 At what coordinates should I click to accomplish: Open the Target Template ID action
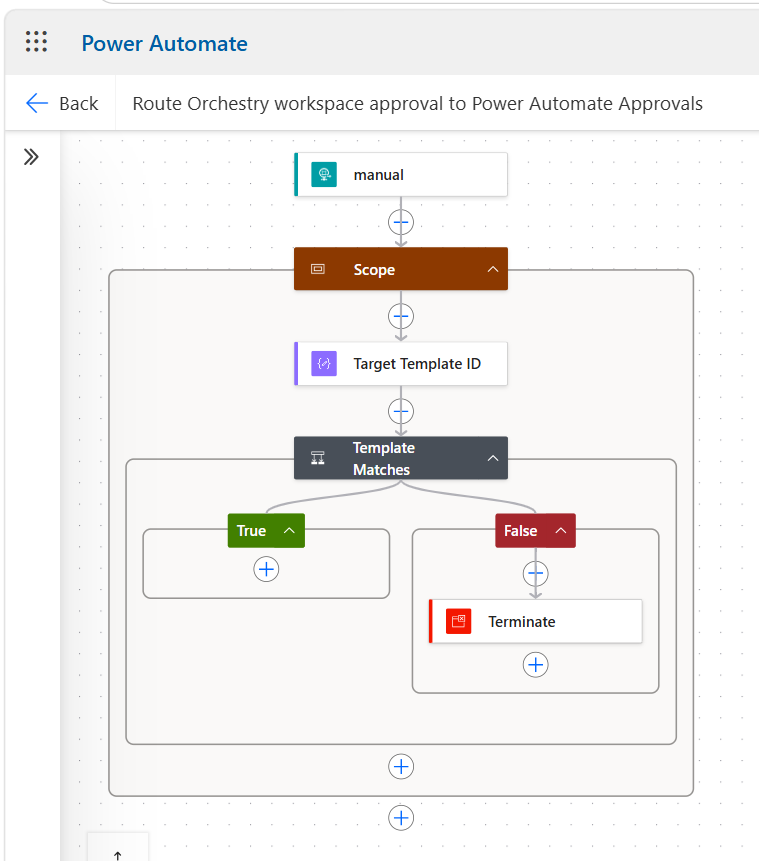pyautogui.click(x=401, y=364)
